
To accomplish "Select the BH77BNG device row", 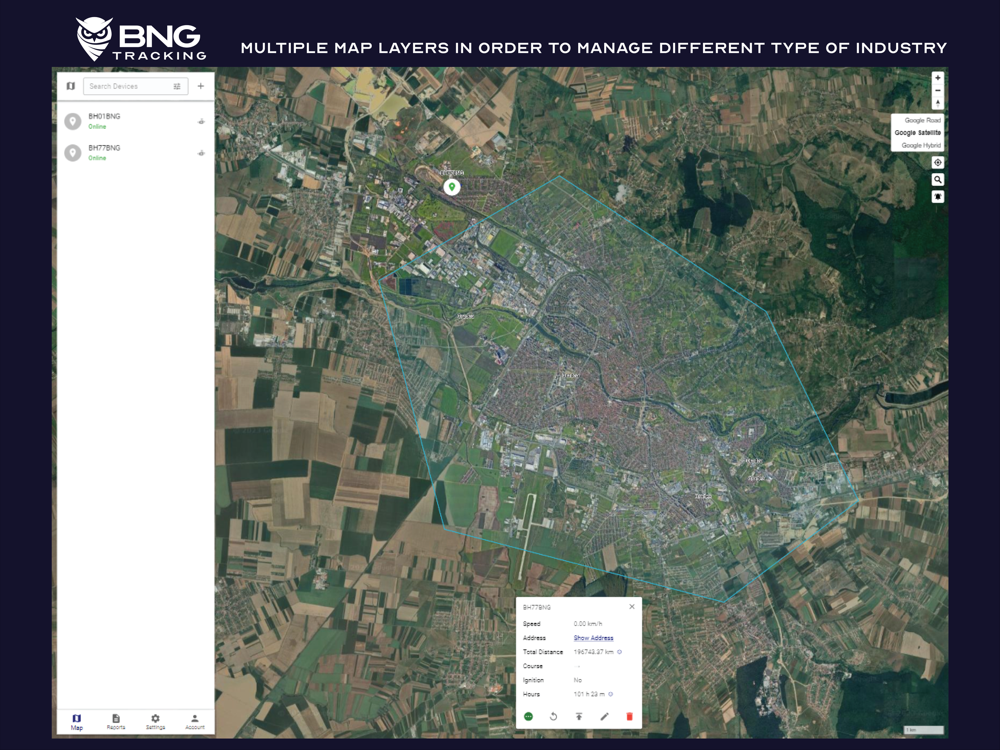I will [136, 152].
